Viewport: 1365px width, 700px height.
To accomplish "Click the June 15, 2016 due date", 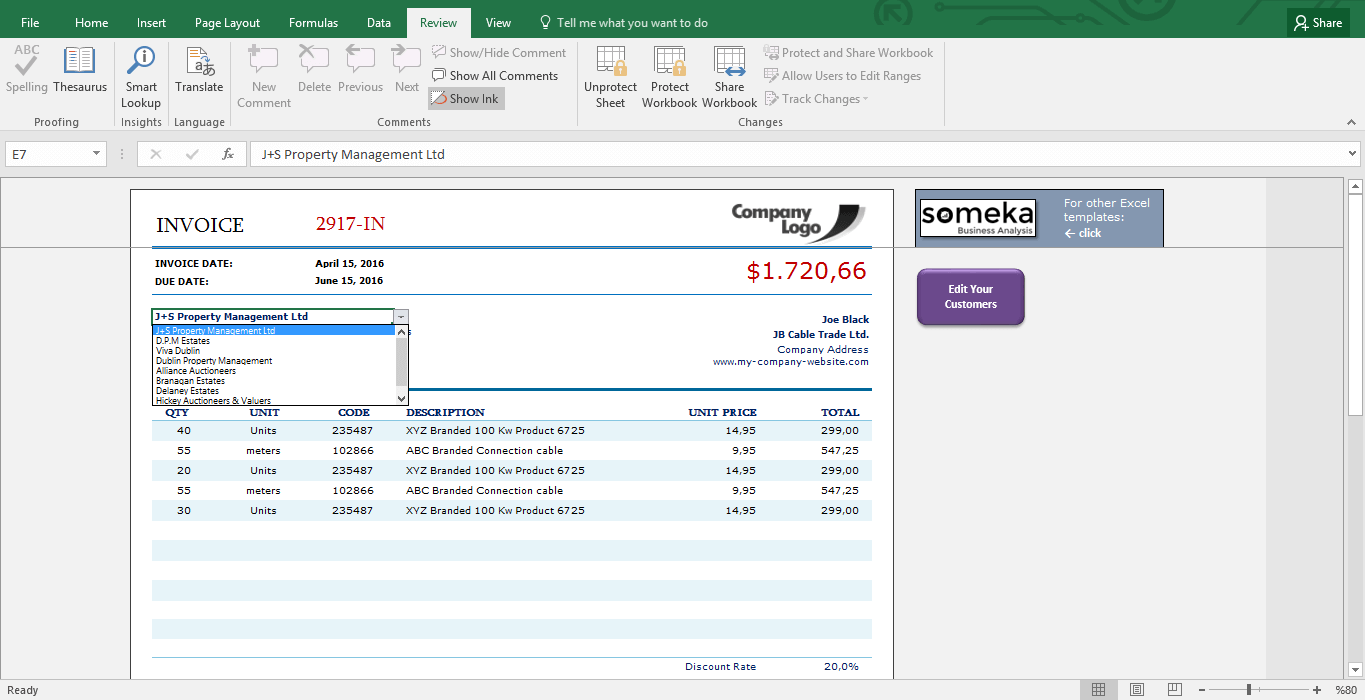I will (x=349, y=282).
